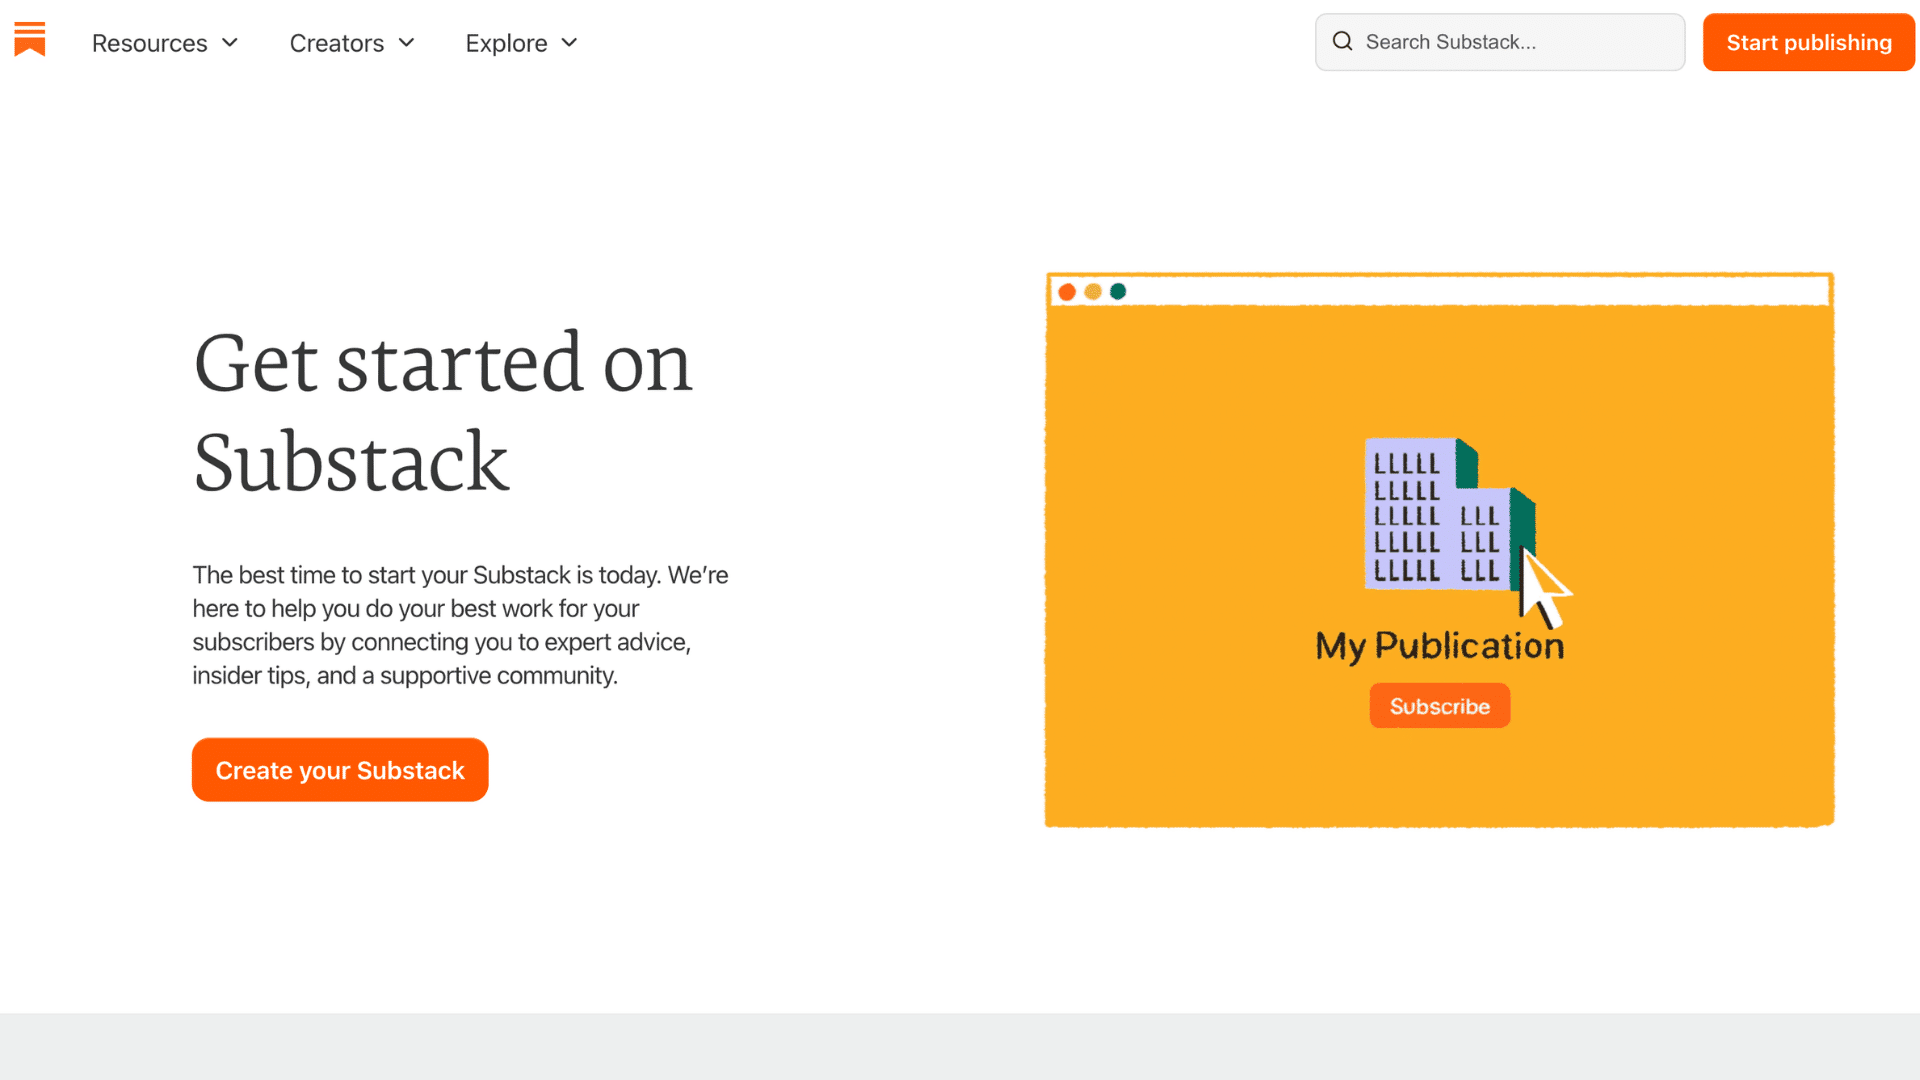The width and height of the screenshot is (1920, 1080).
Task: Open the Resources menu
Action: pyautogui.click(x=165, y=43)
